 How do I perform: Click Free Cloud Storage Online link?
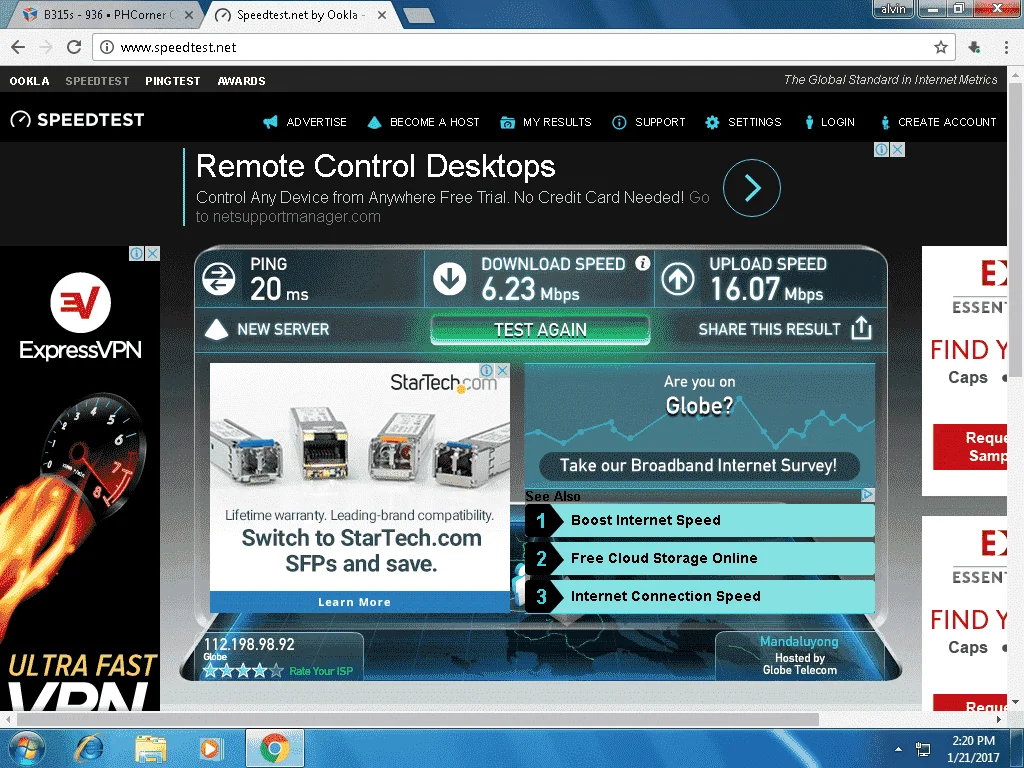[x=699, y=558]
